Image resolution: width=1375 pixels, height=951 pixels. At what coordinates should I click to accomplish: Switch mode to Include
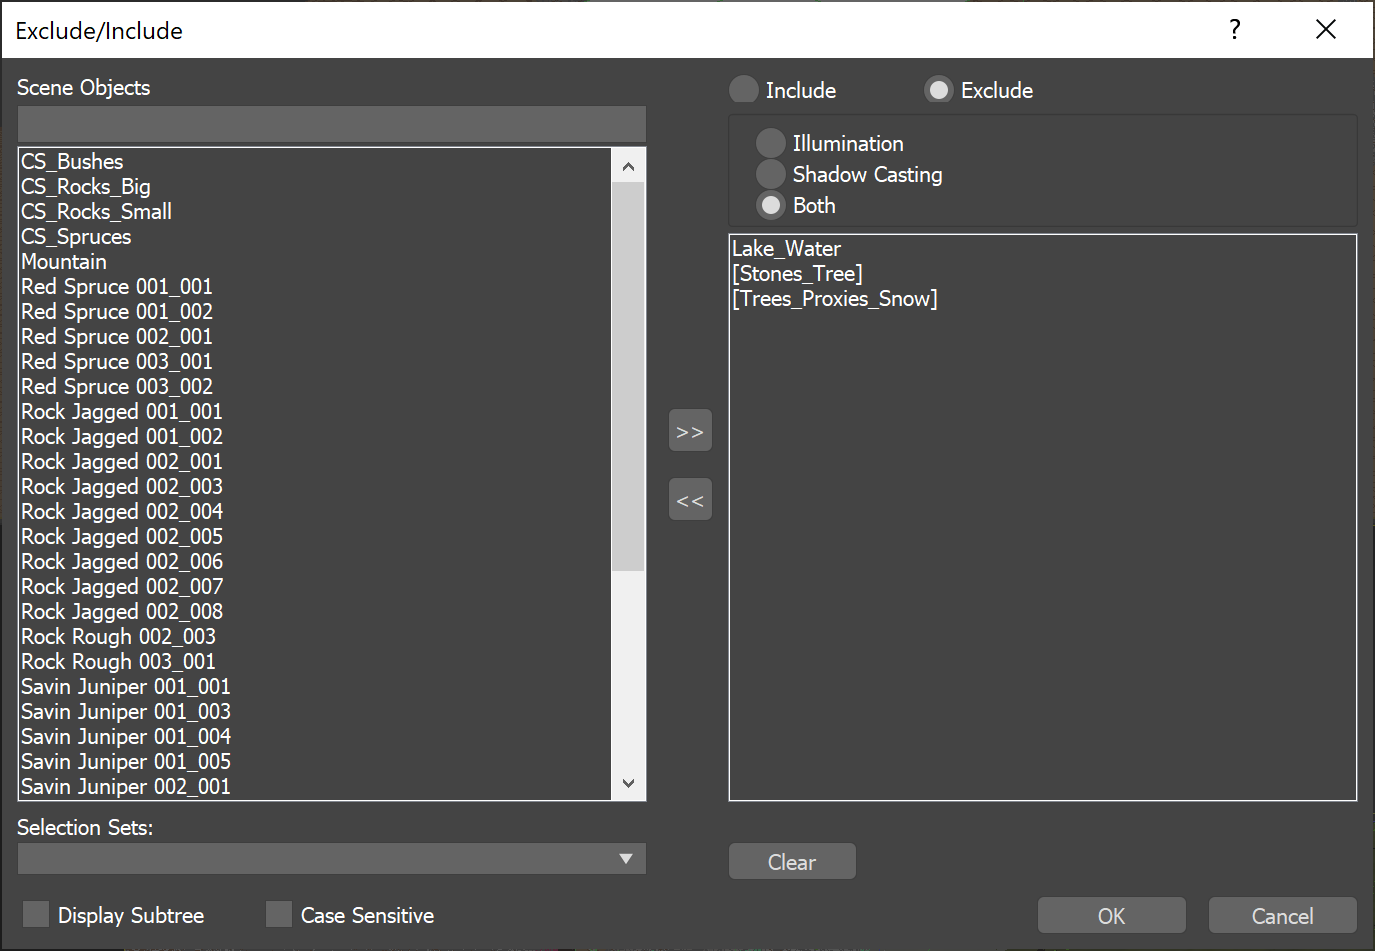click(x=743, y=89)
